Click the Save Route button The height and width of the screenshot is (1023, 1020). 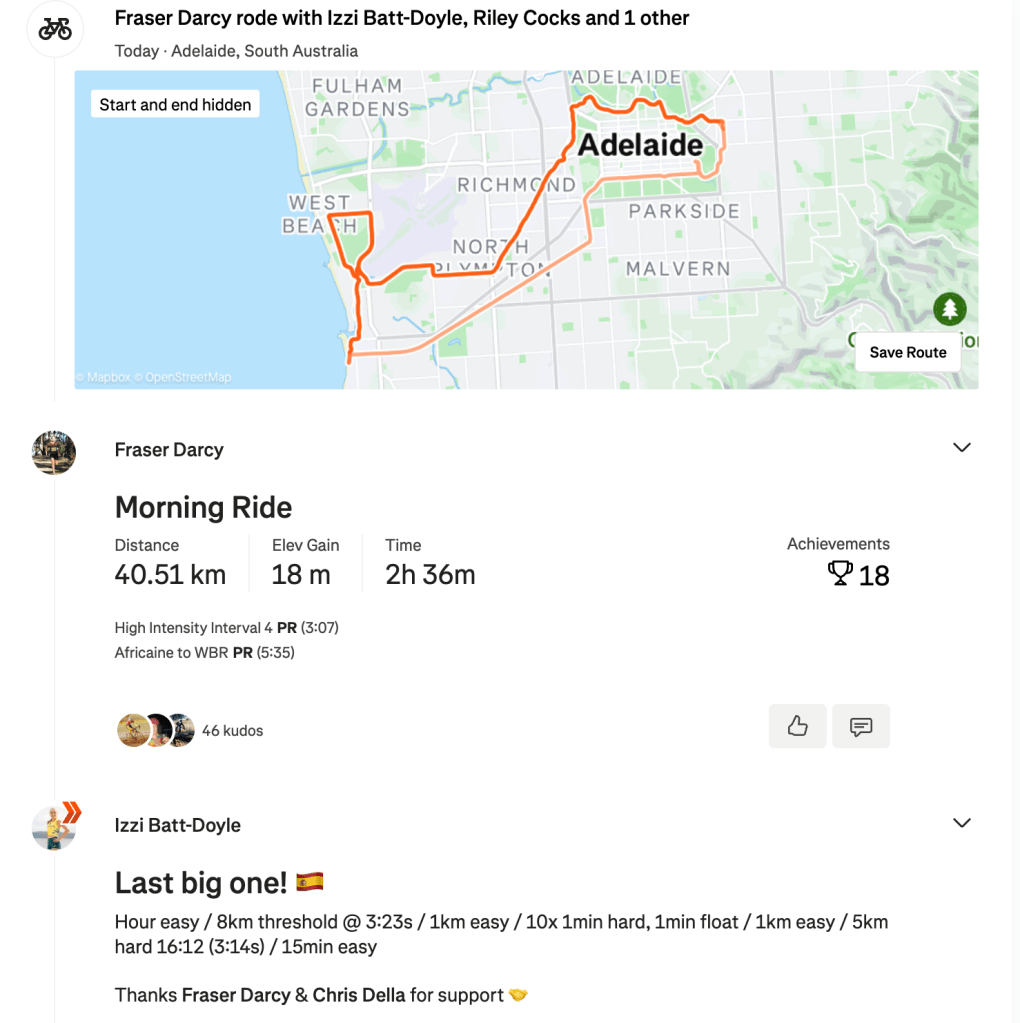click(x=907, y=352)
